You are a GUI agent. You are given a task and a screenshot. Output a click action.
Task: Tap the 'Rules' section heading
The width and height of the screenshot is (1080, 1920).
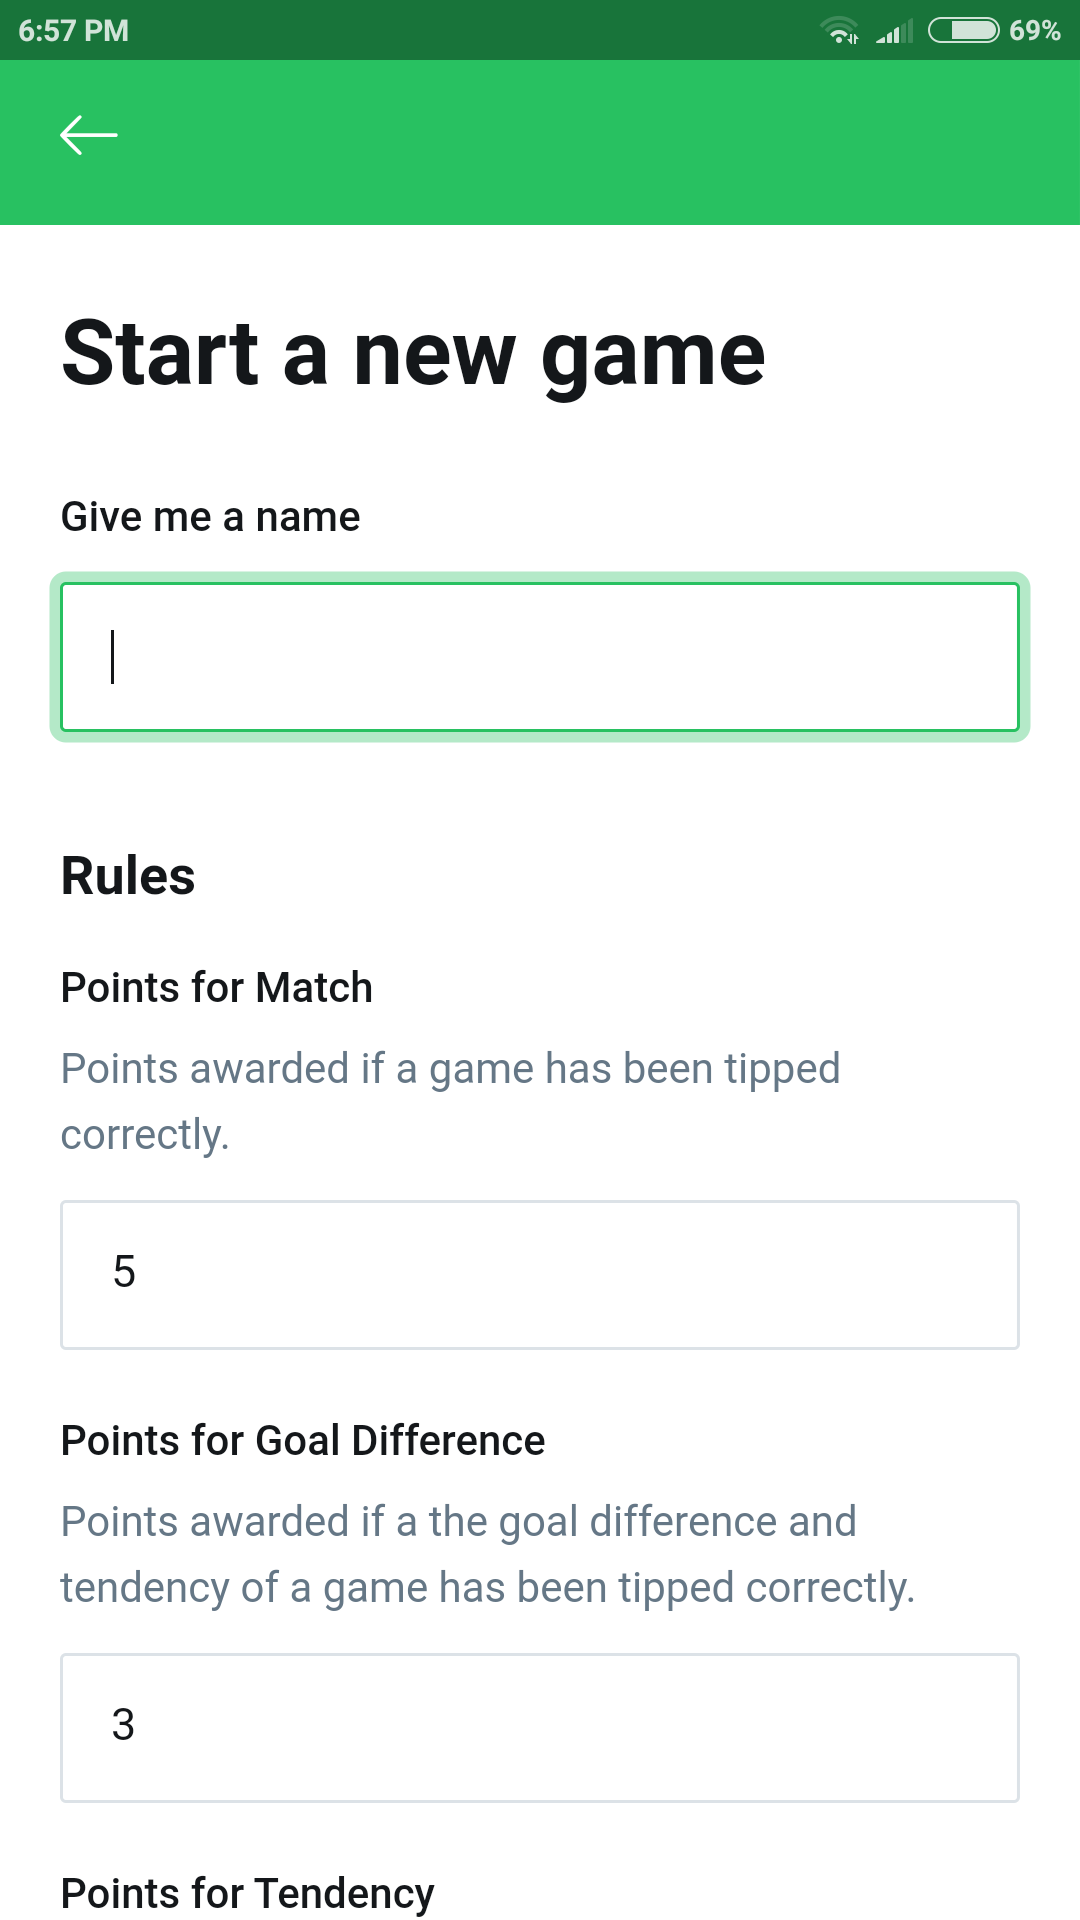coord(128,875)
